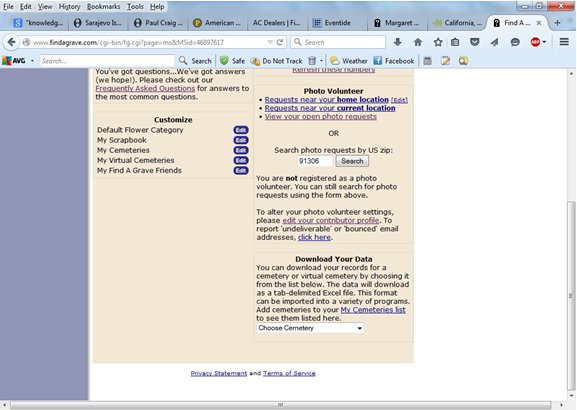Open My Cemeteries list link
The image size is (577, 410).
point(373,310)
